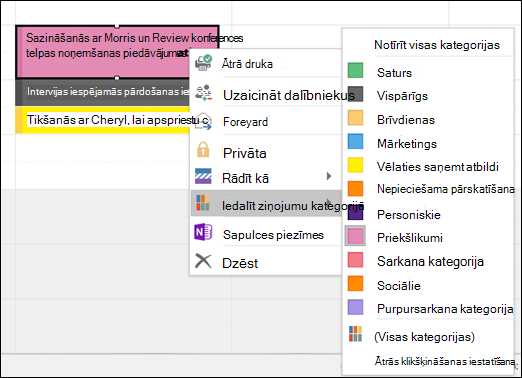Expand the Rādīt kā submenu arrow
The height and width of the screenshot is (378, 522).
[x=329, y=176]
